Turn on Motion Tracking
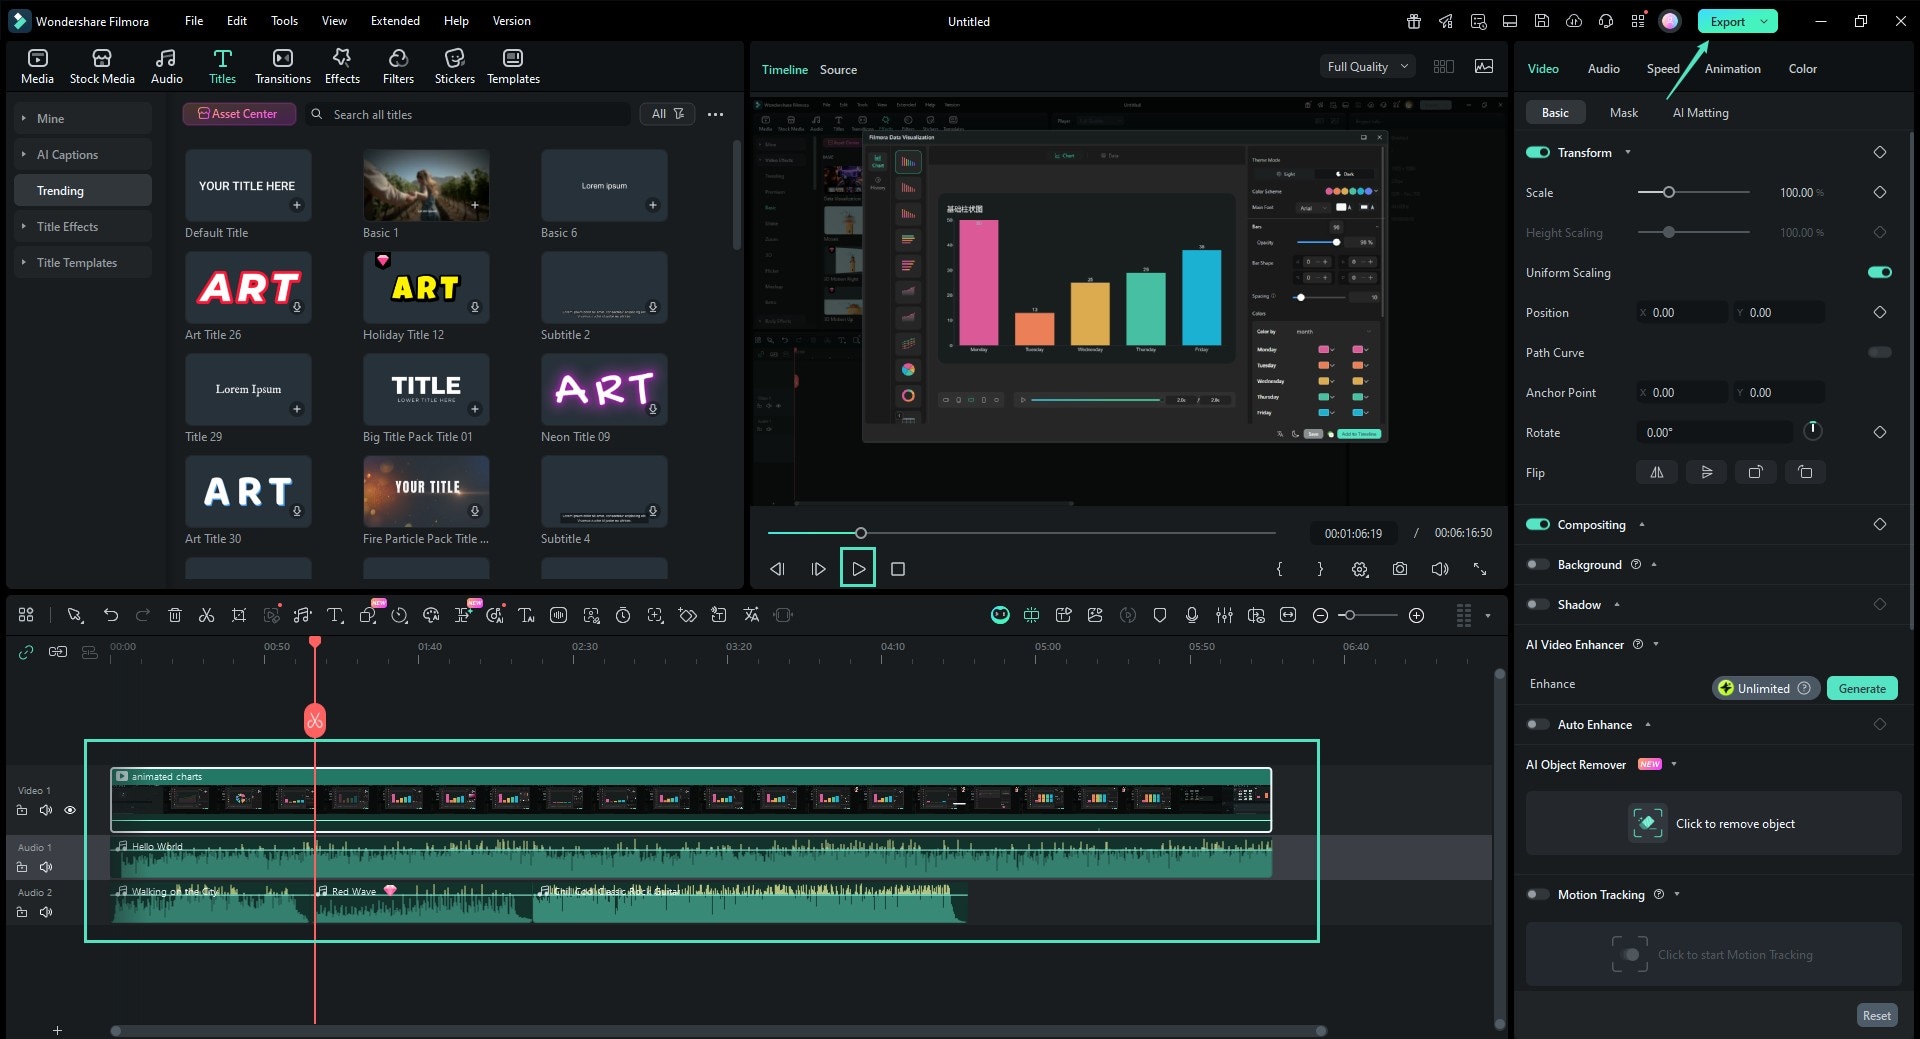Viewport: 1920px width, 1039px height. tap(1537, 894)
